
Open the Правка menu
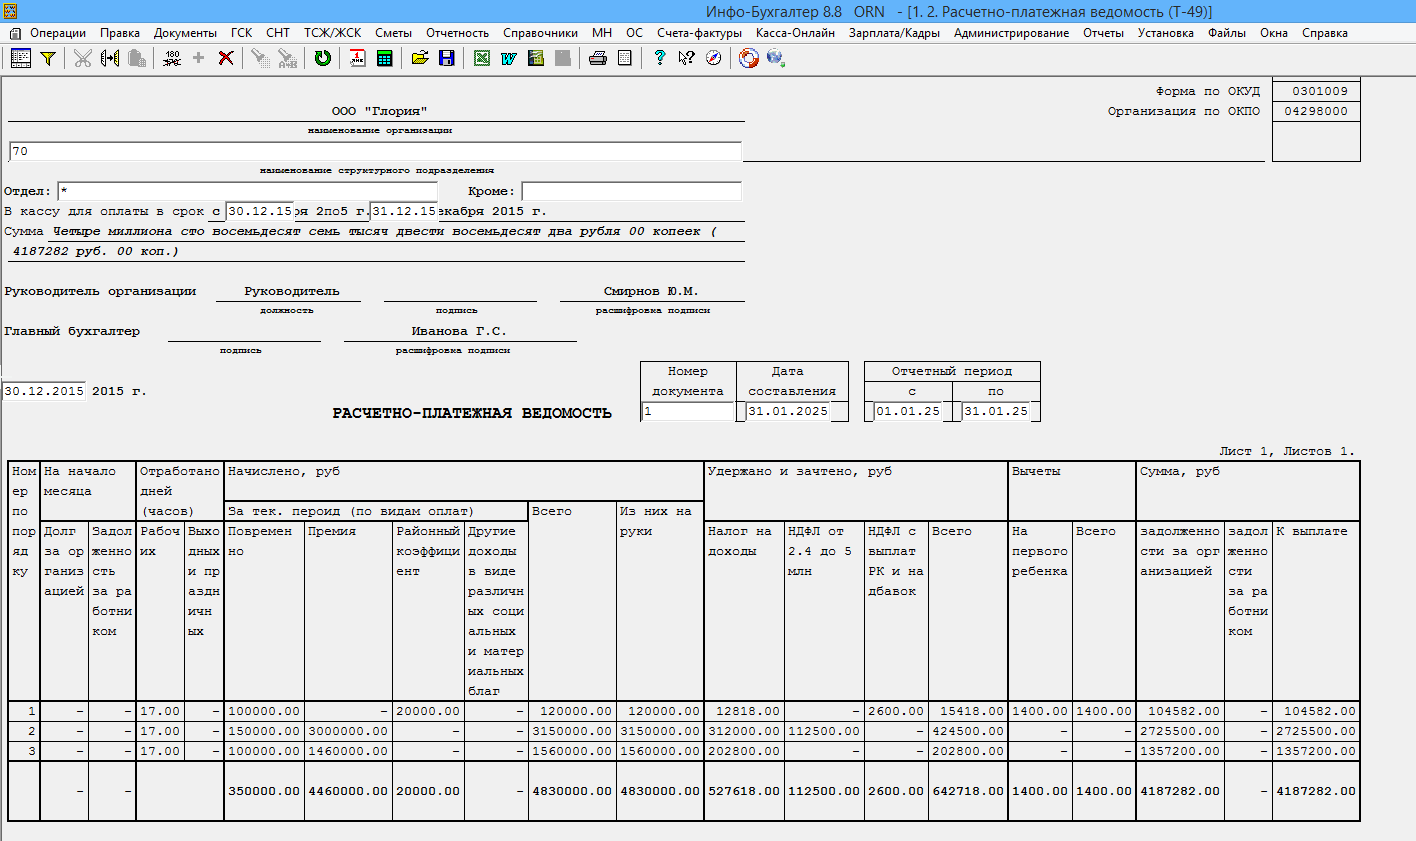(120, 33)
